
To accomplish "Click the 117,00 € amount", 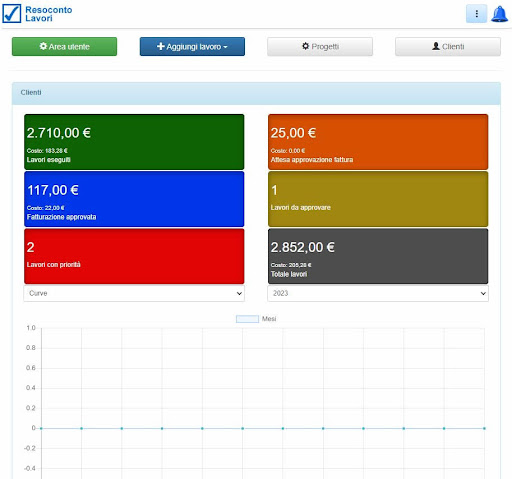I will (53, 190).
